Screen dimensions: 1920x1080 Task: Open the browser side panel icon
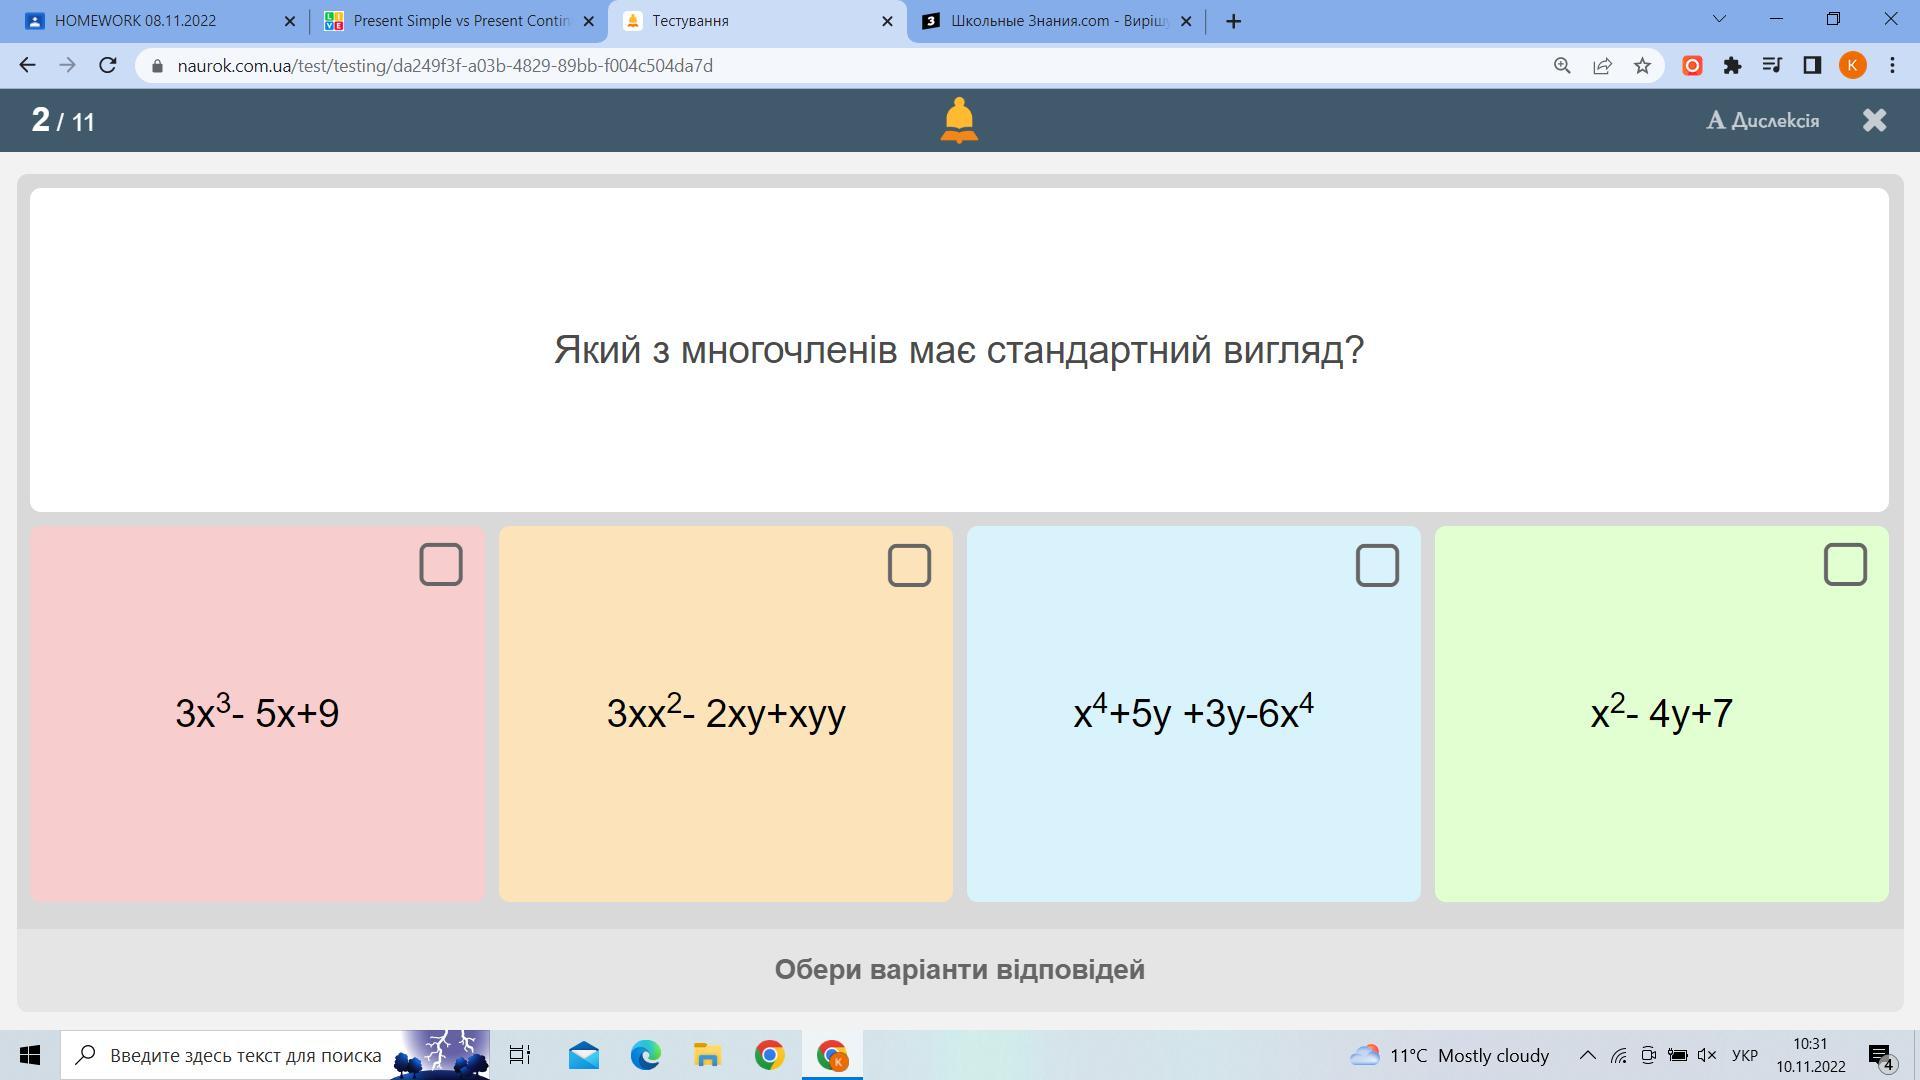coord(1812,66)
